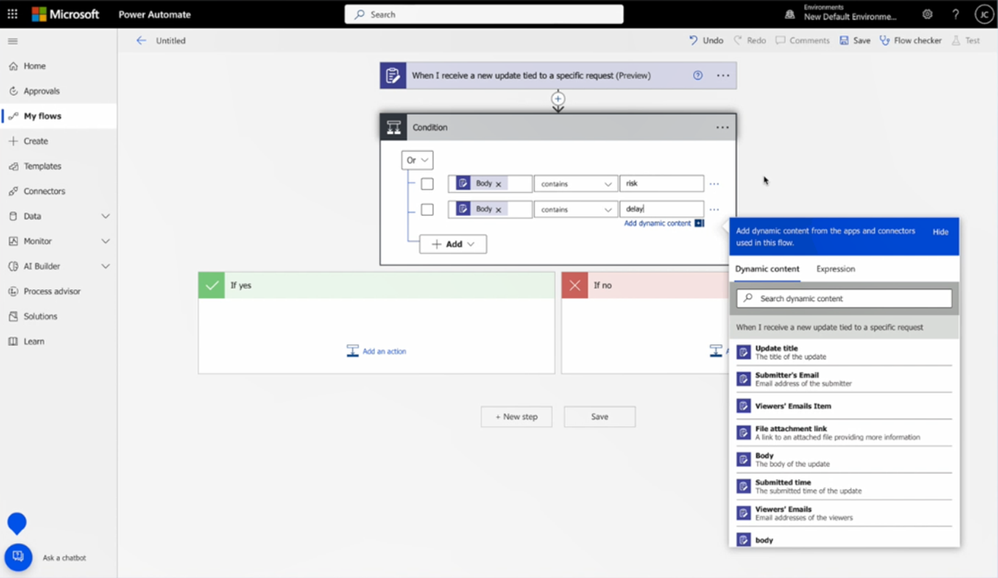The image size is (998, 578).
Task: Click the Save button below the flow
Action: (600, 417)
